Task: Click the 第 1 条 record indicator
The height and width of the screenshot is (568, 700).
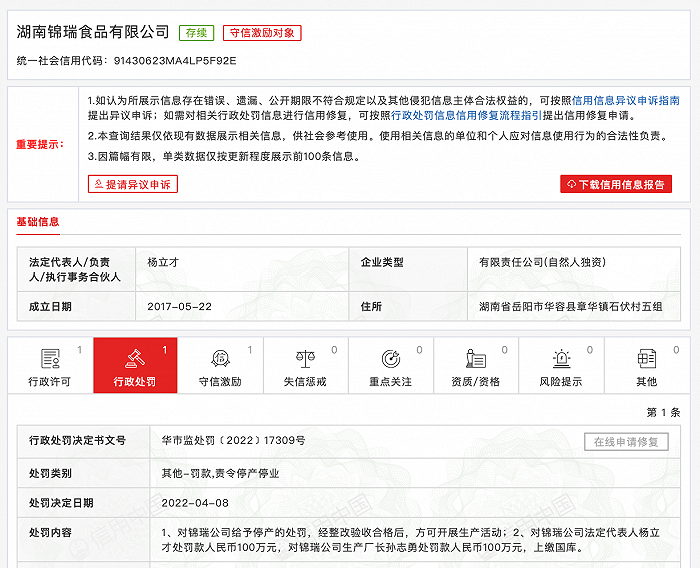Action: click(663, 413)
